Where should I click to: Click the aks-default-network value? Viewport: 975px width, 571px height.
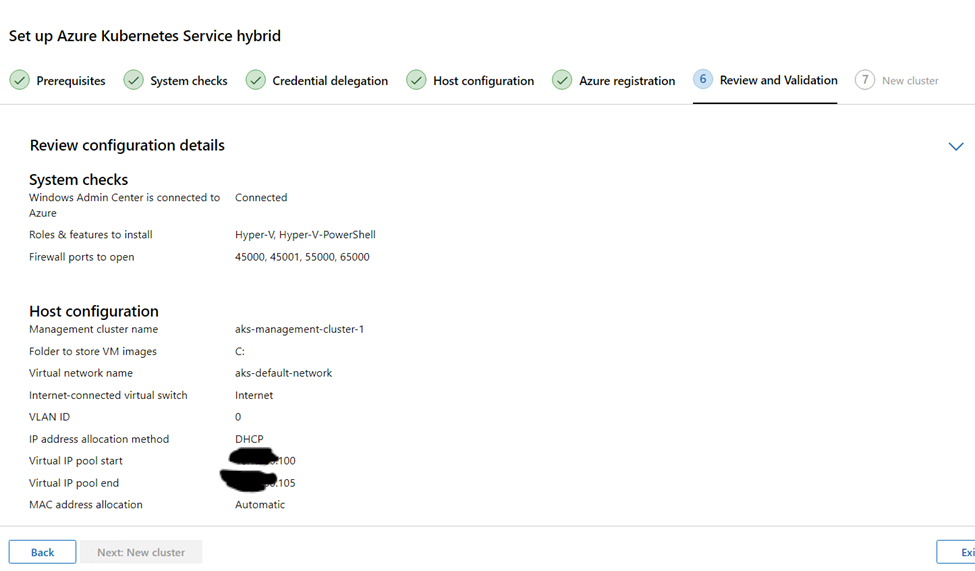284,373
